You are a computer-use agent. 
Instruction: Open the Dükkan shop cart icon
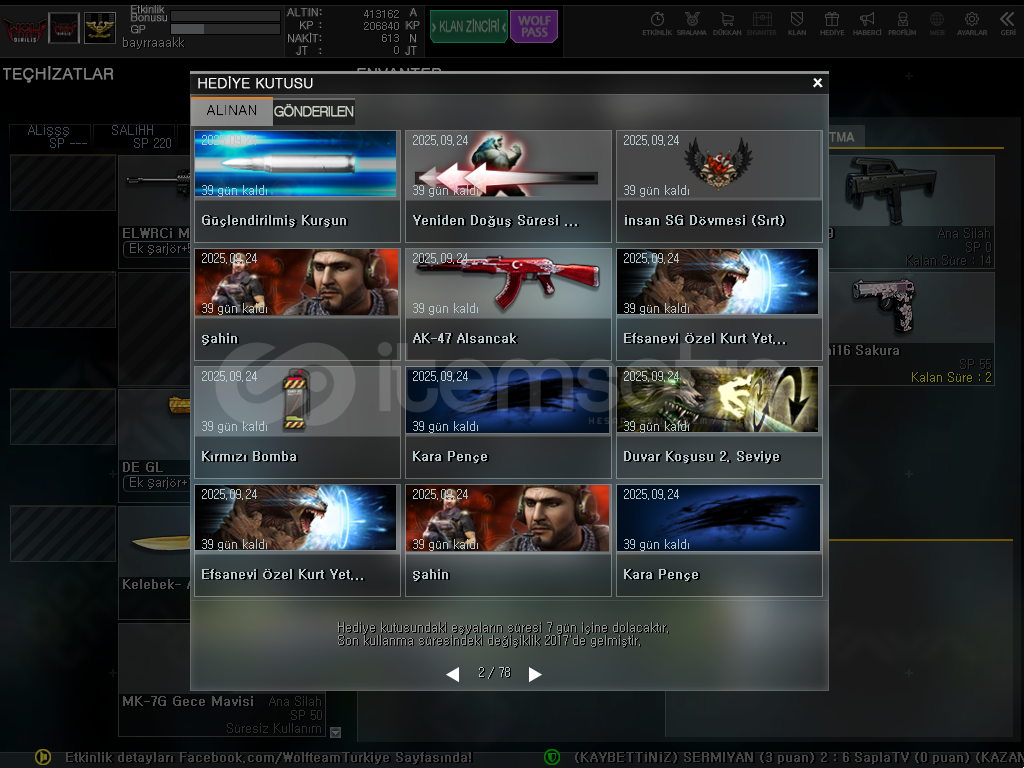tap(727, 24)
